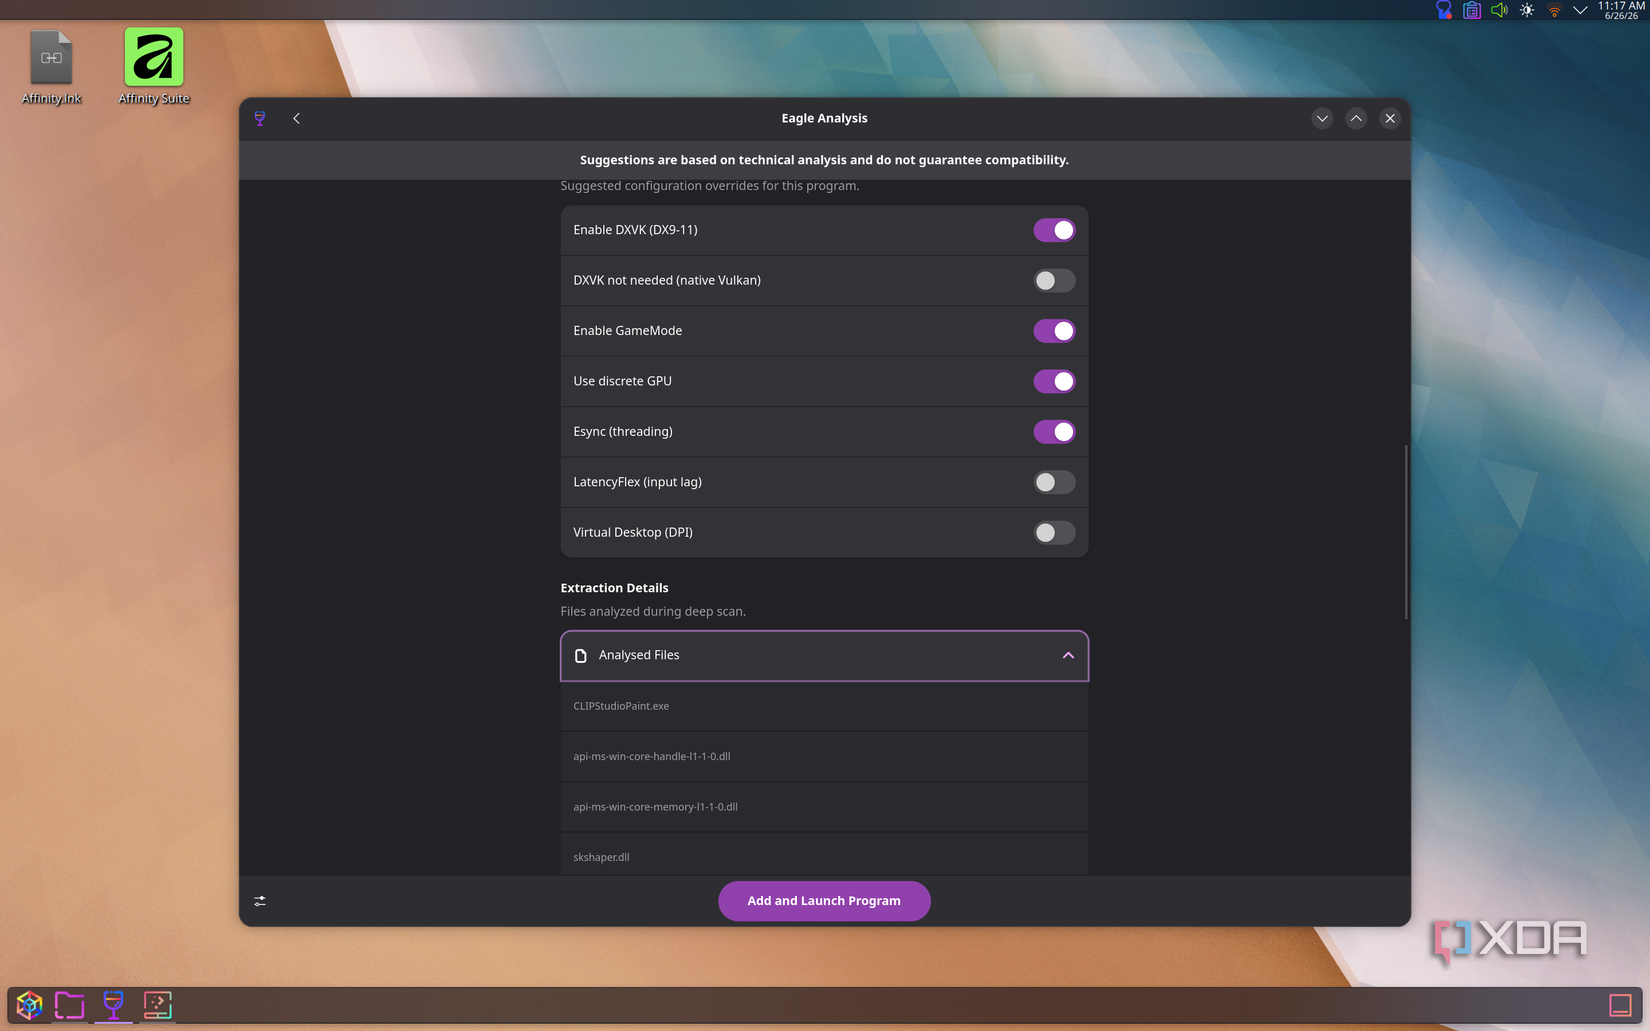Click the back arrow in Eagle Analysis header

[297, 118]
